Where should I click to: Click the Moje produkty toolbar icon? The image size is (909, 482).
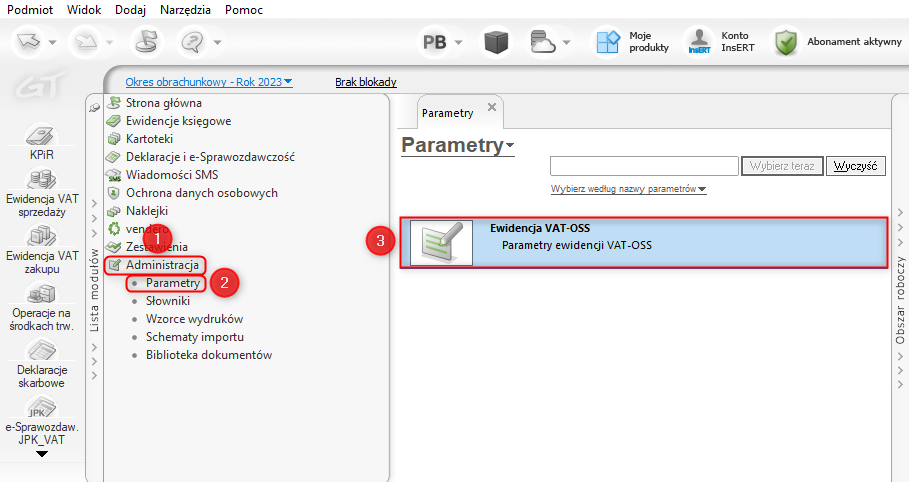point(608,42)
